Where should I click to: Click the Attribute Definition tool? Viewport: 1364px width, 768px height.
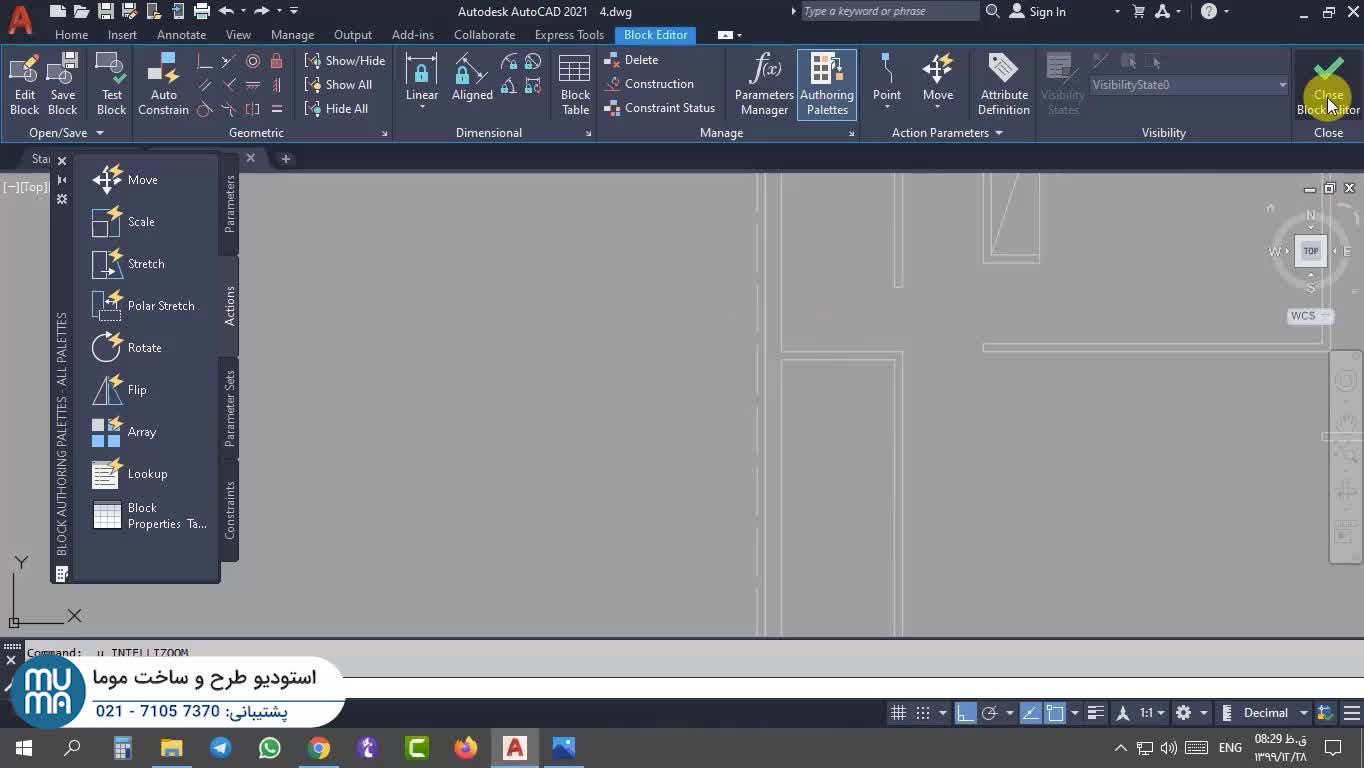pyautogui.click(x=1003, y=84)
